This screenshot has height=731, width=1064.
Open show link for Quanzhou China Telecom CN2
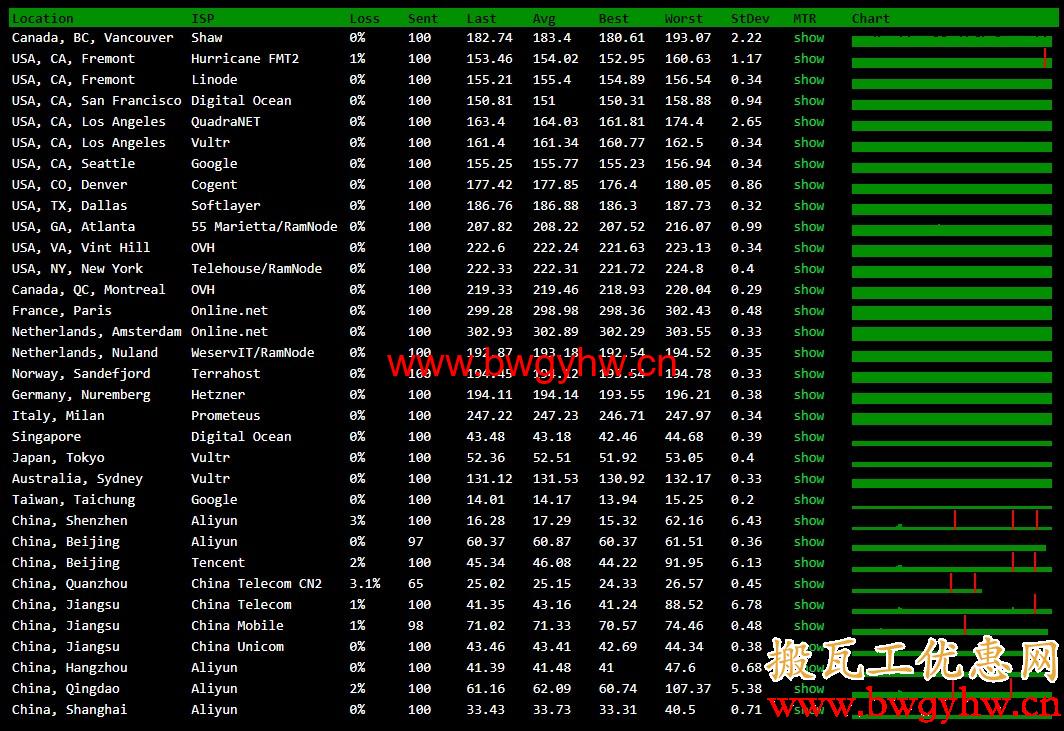[809, 584]
